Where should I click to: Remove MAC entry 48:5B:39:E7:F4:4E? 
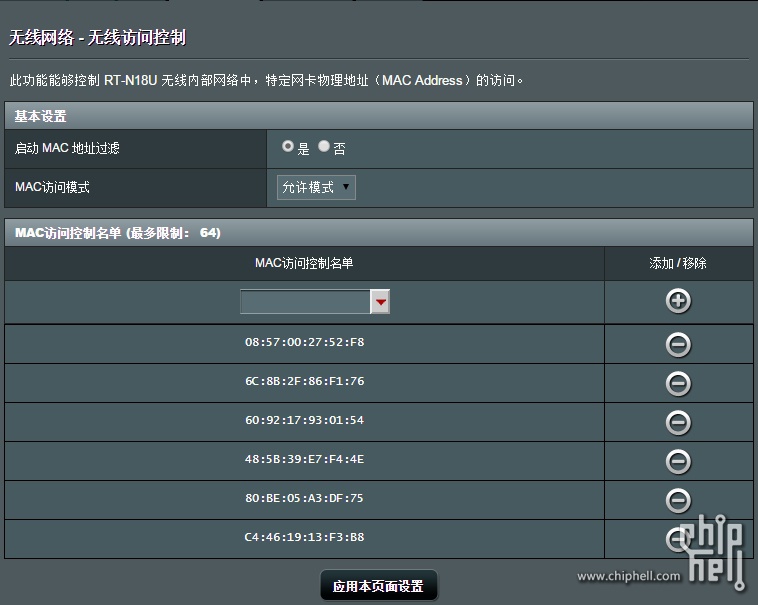(x=678, y=461)
